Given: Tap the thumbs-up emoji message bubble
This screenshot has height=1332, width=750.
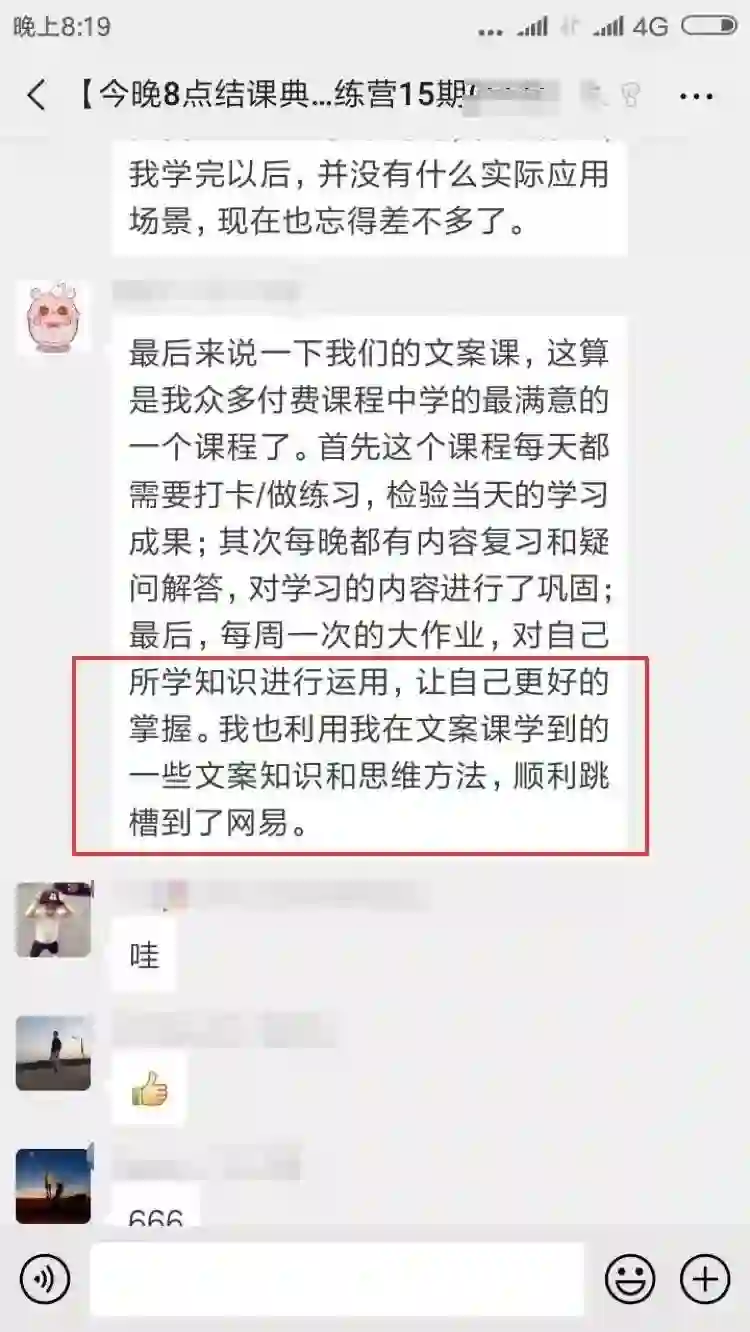Looking at the screenshot, I should point(149,1089).
